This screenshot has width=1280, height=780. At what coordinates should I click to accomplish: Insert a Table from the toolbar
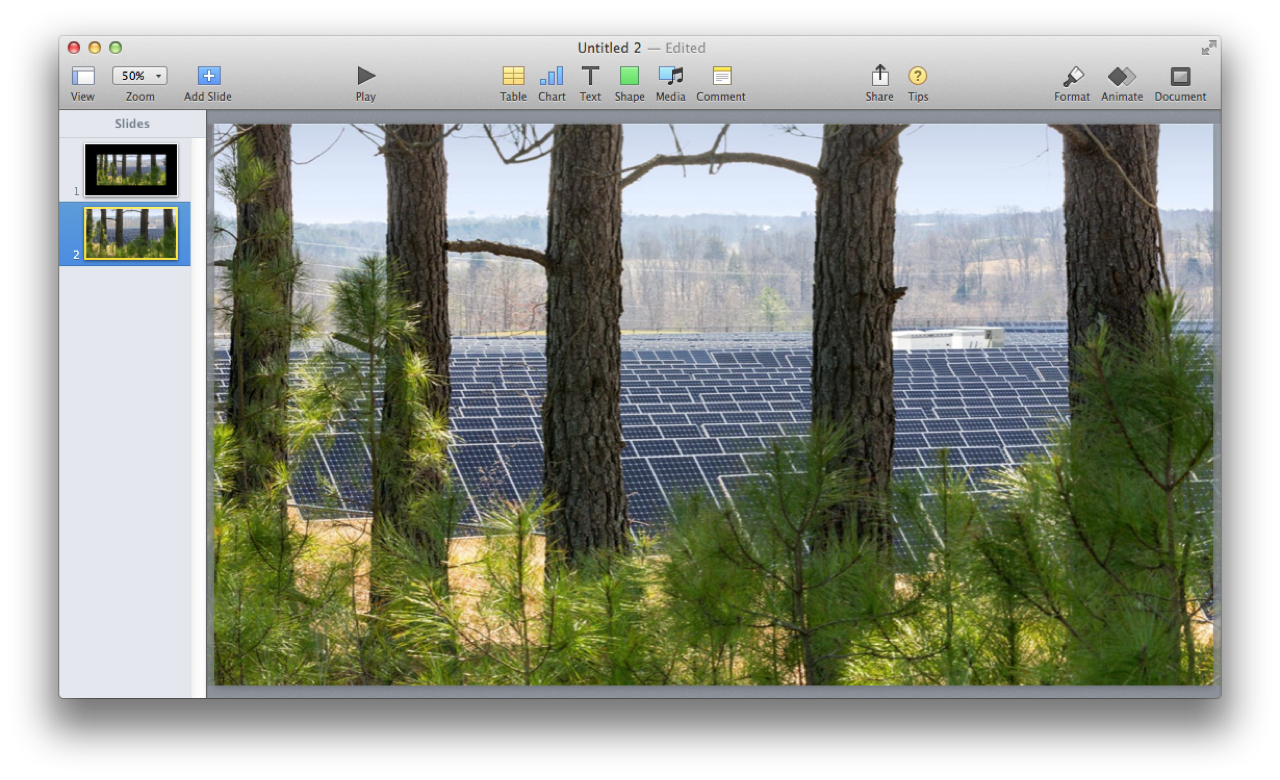point(513,76)
